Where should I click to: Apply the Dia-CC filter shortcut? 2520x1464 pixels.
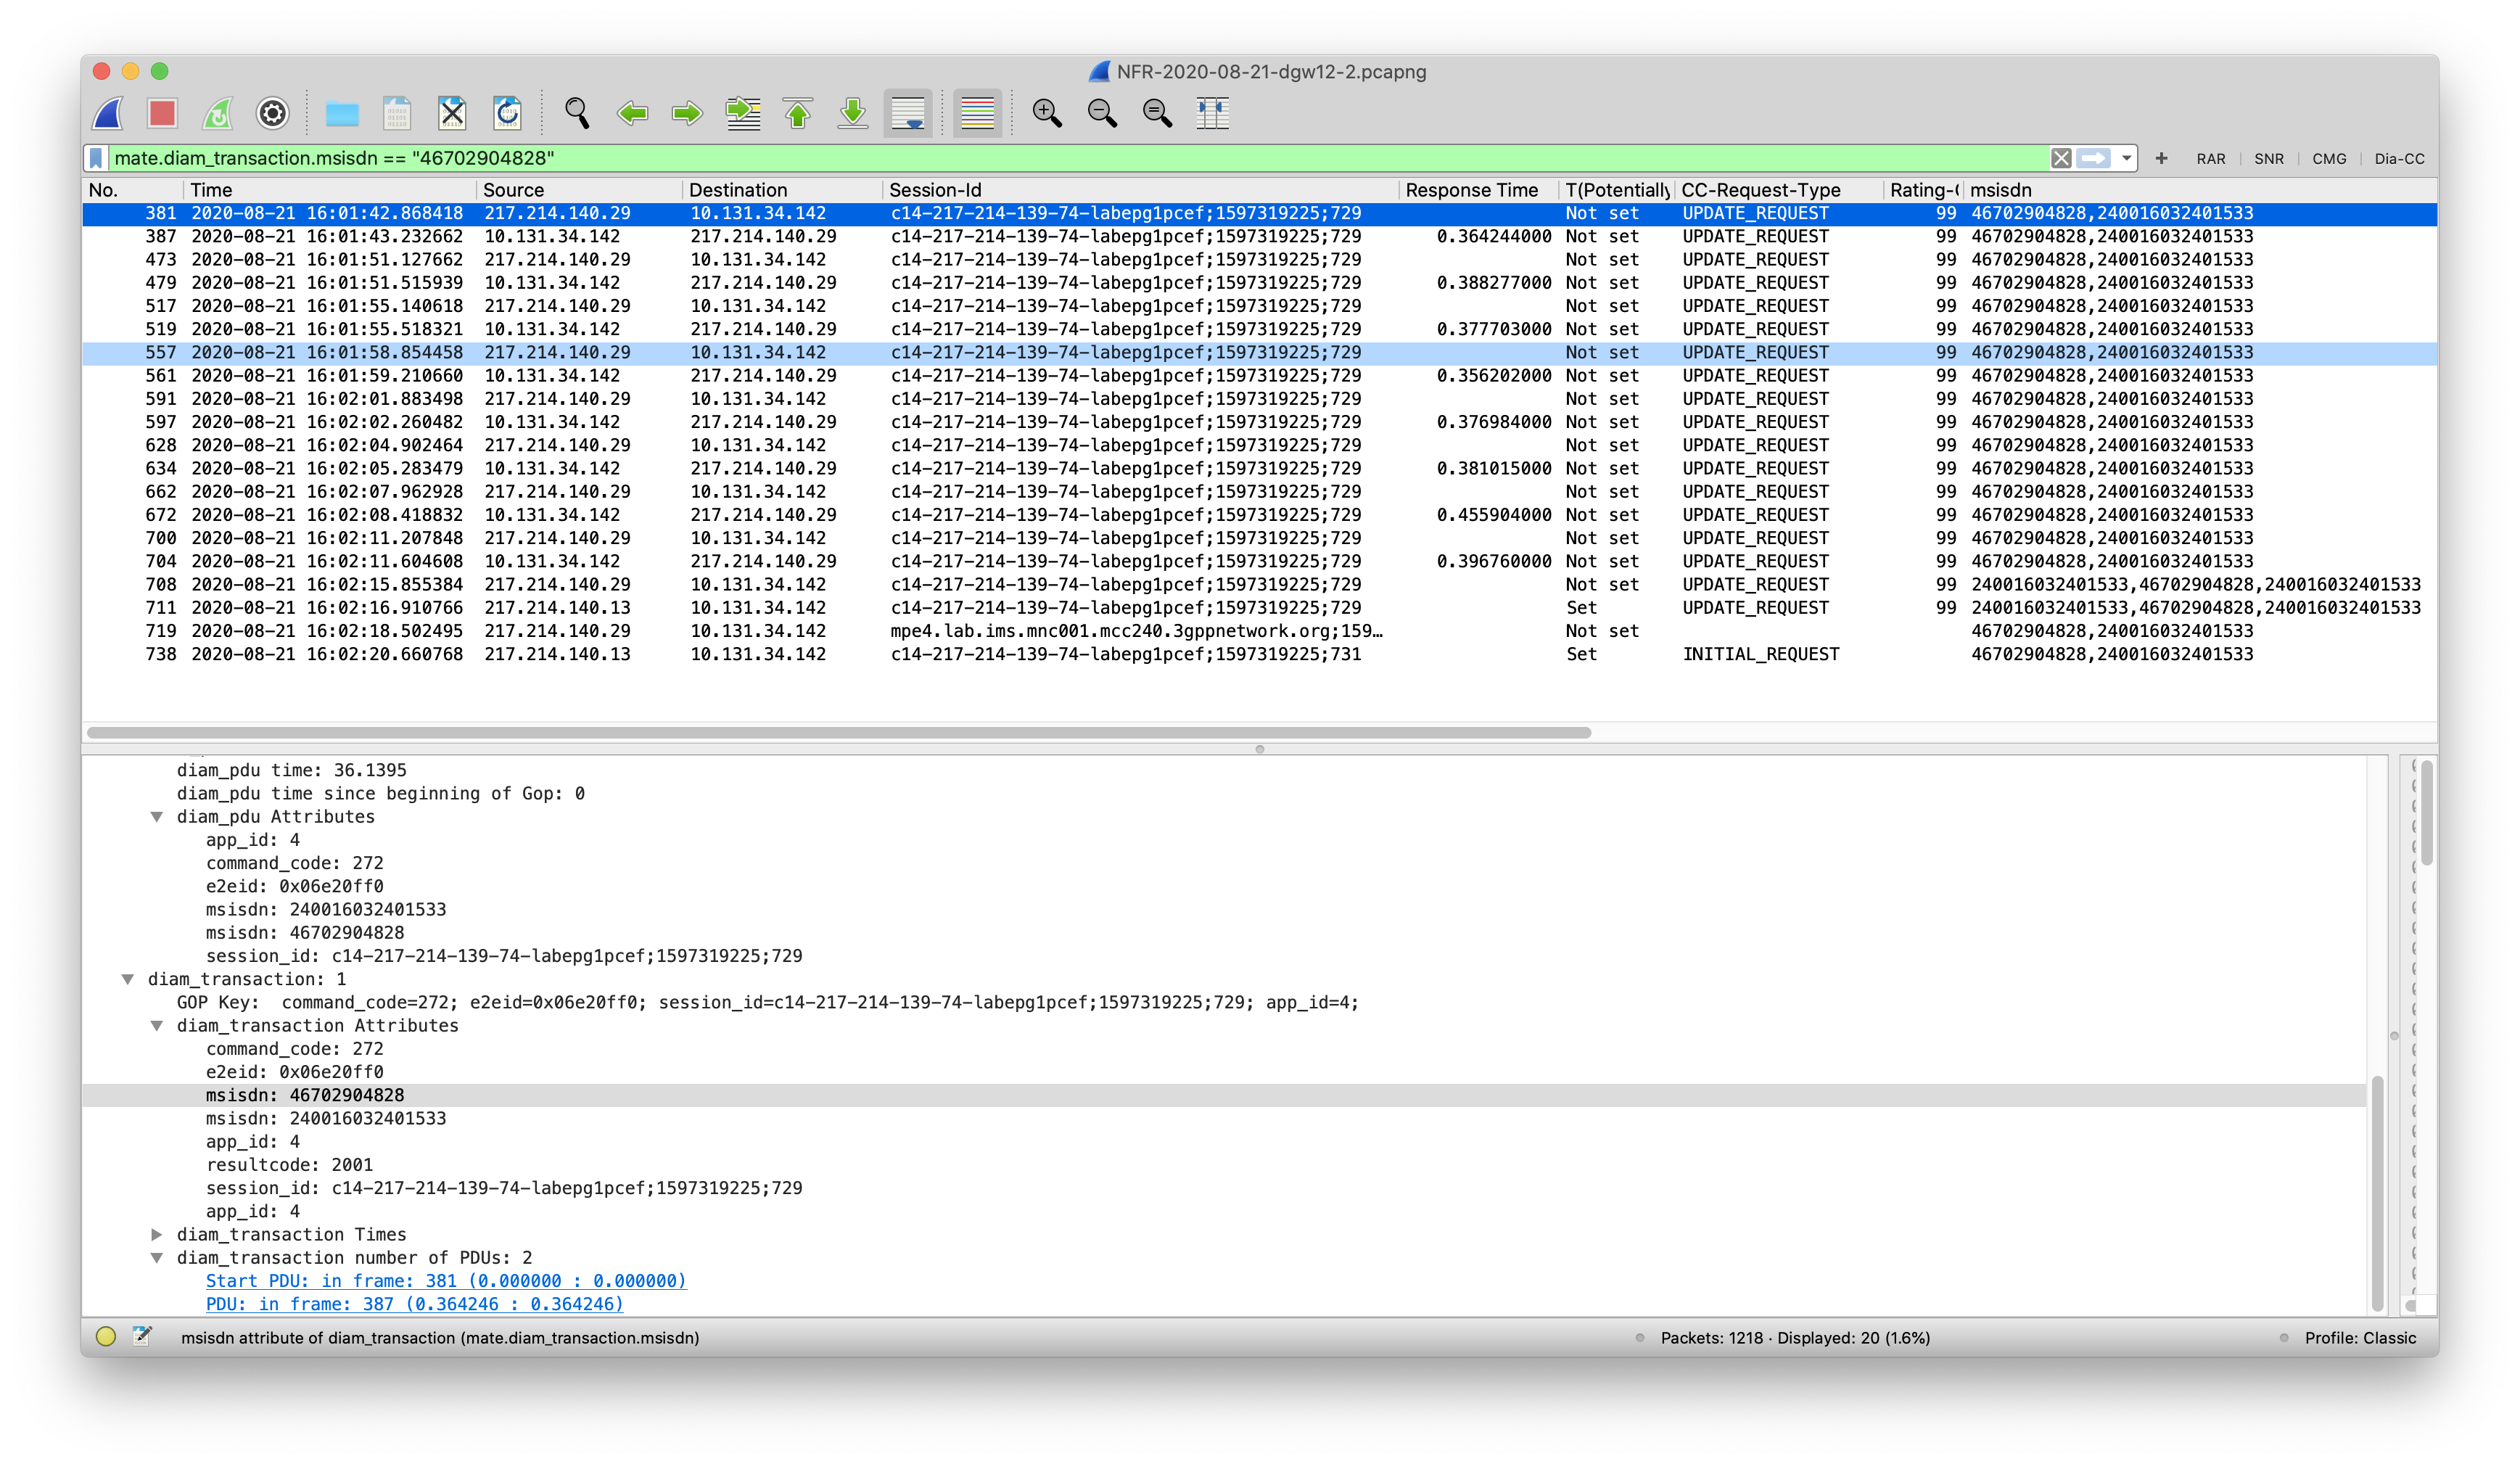2399,159
